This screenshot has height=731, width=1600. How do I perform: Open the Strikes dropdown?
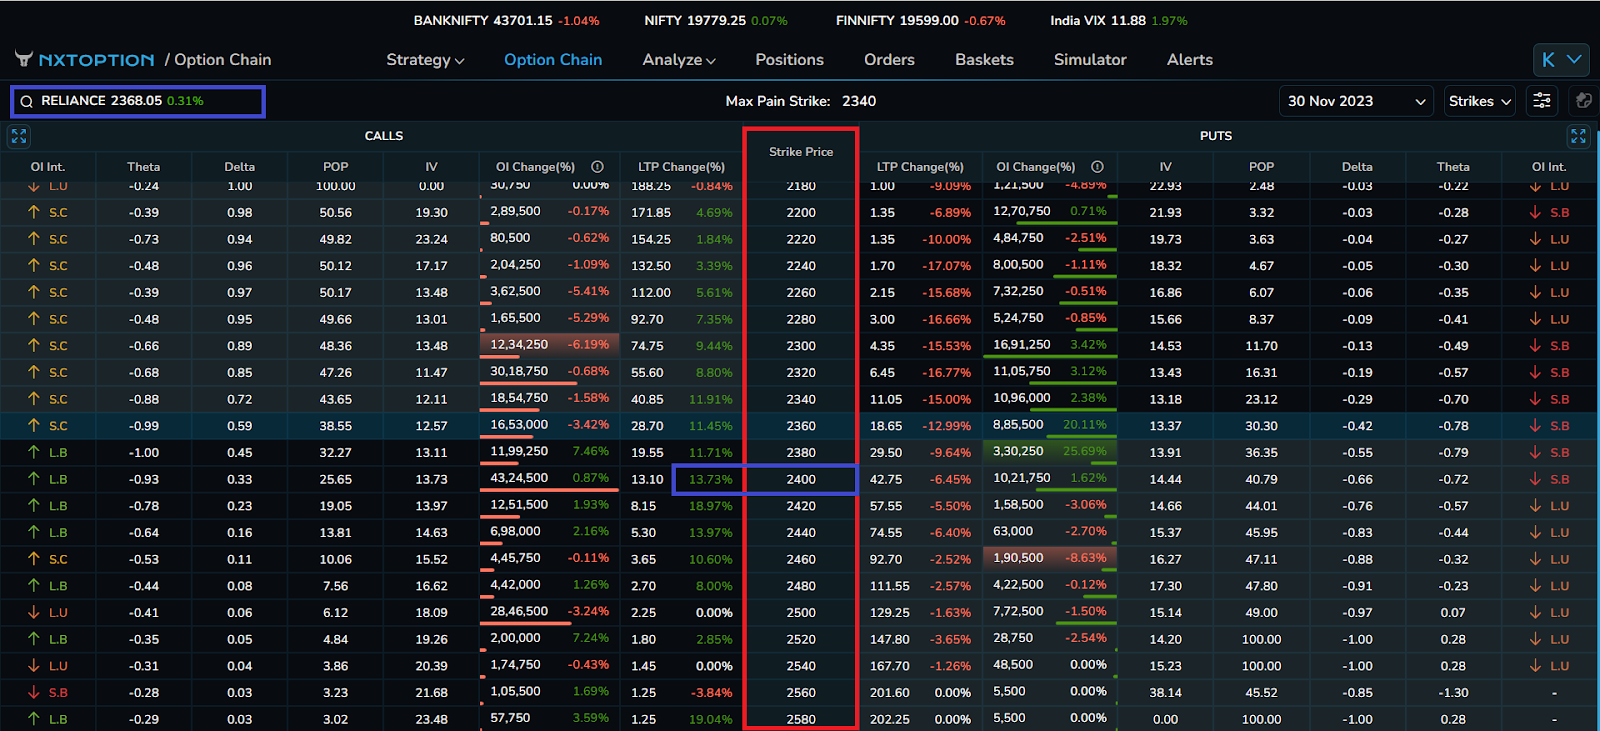coord(1479,101)
